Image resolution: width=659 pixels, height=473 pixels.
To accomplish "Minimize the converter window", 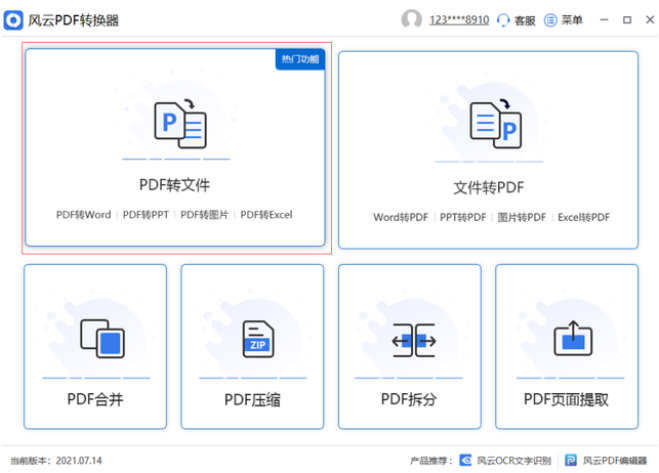I will click(604, 20).
